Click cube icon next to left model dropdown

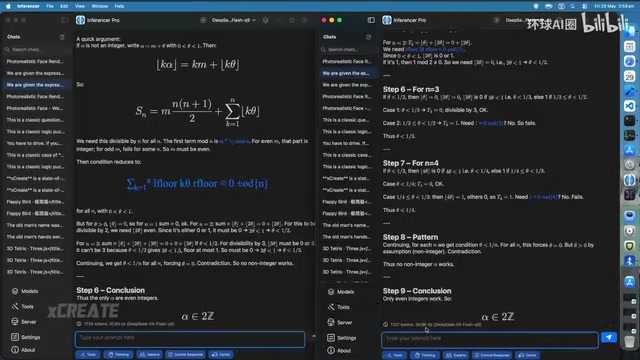(266, 20)
